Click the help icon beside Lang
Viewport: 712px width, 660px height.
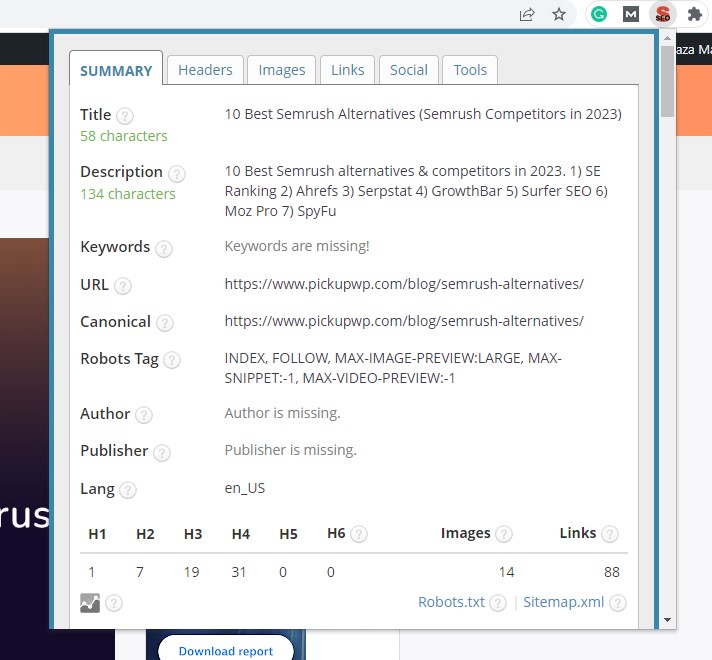tap(128, 491)
